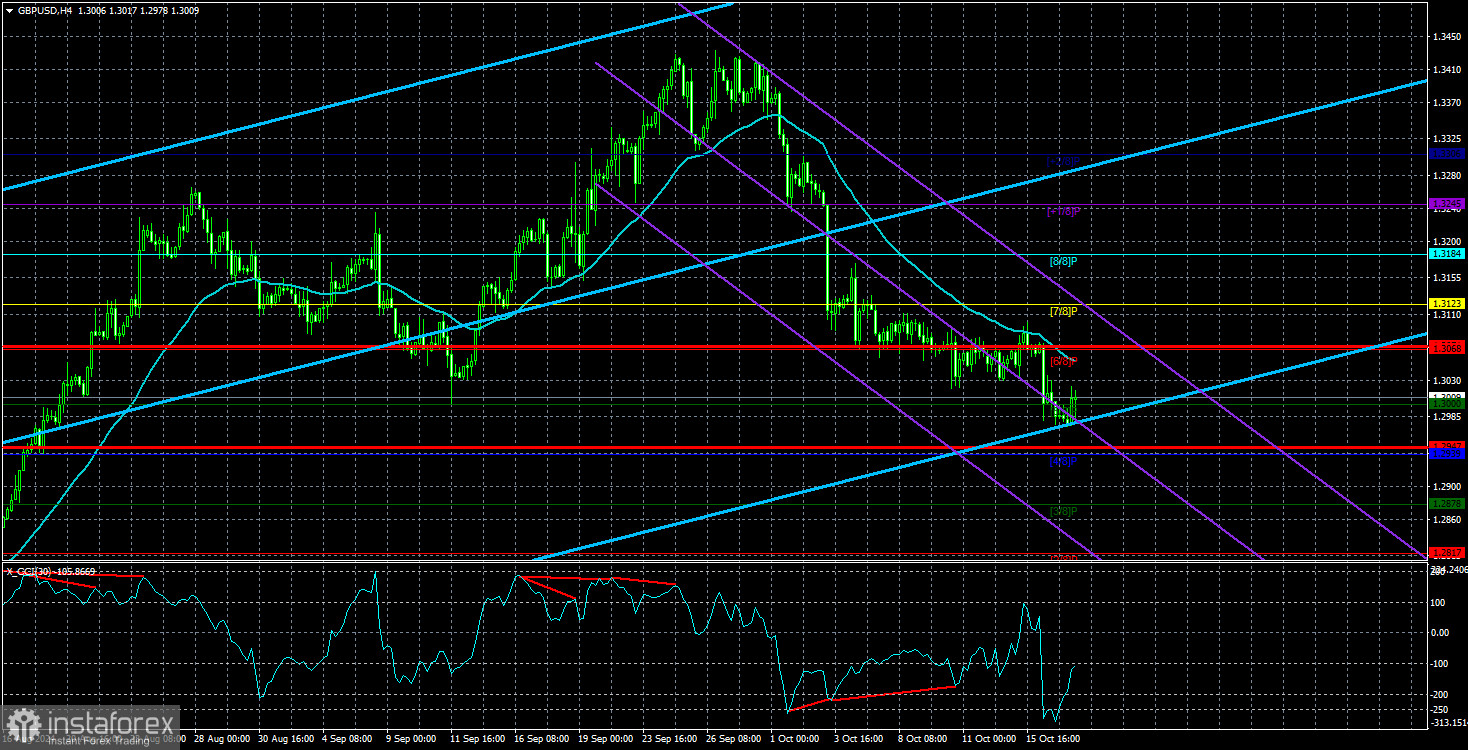Viewport: 1468px width, 750px height.
Task: Click the [3/8]P Murrey level label
Action: (x=1063, y=511)
